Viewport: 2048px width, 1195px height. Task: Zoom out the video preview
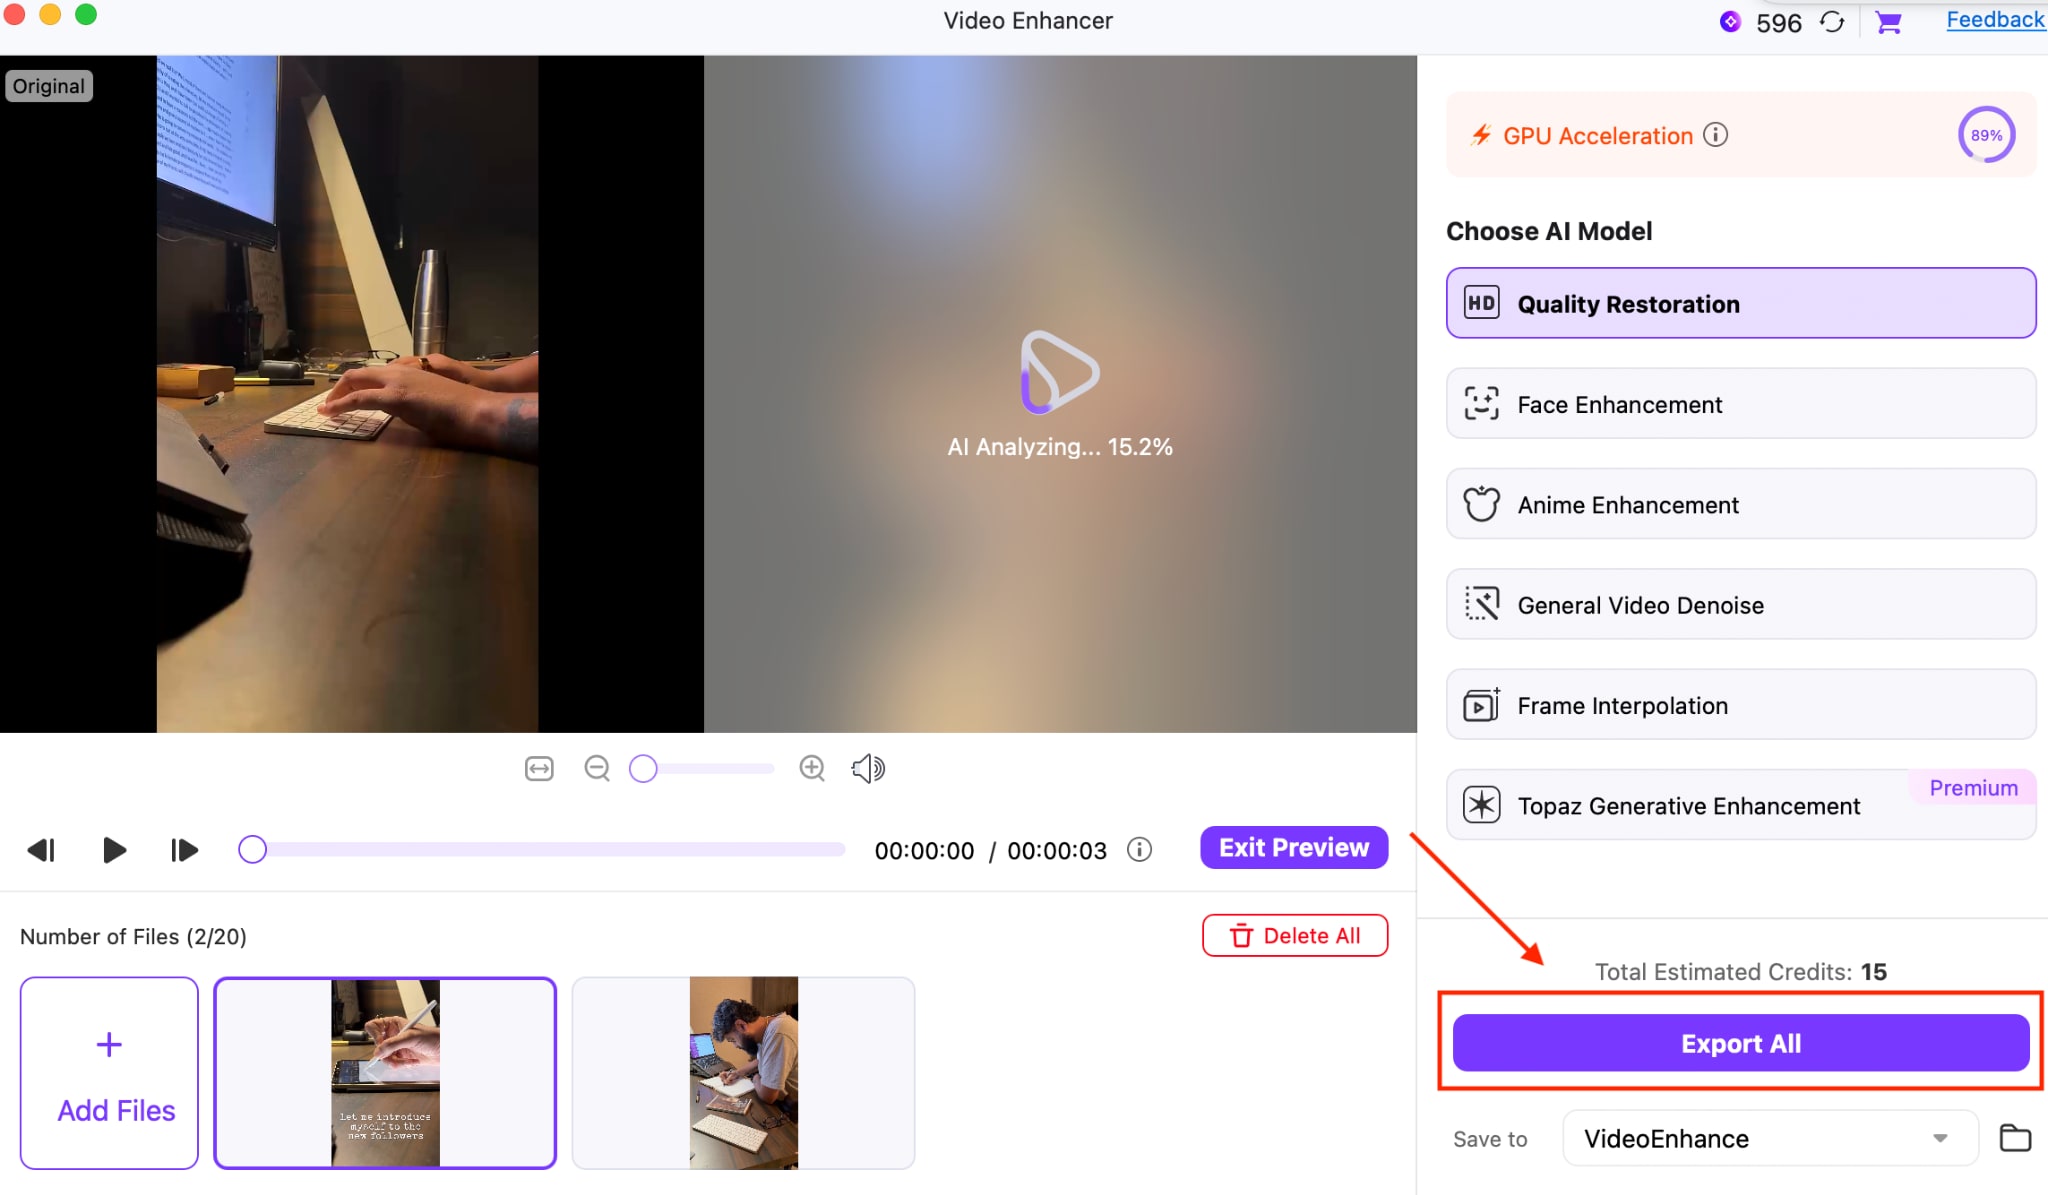(597, 768)
